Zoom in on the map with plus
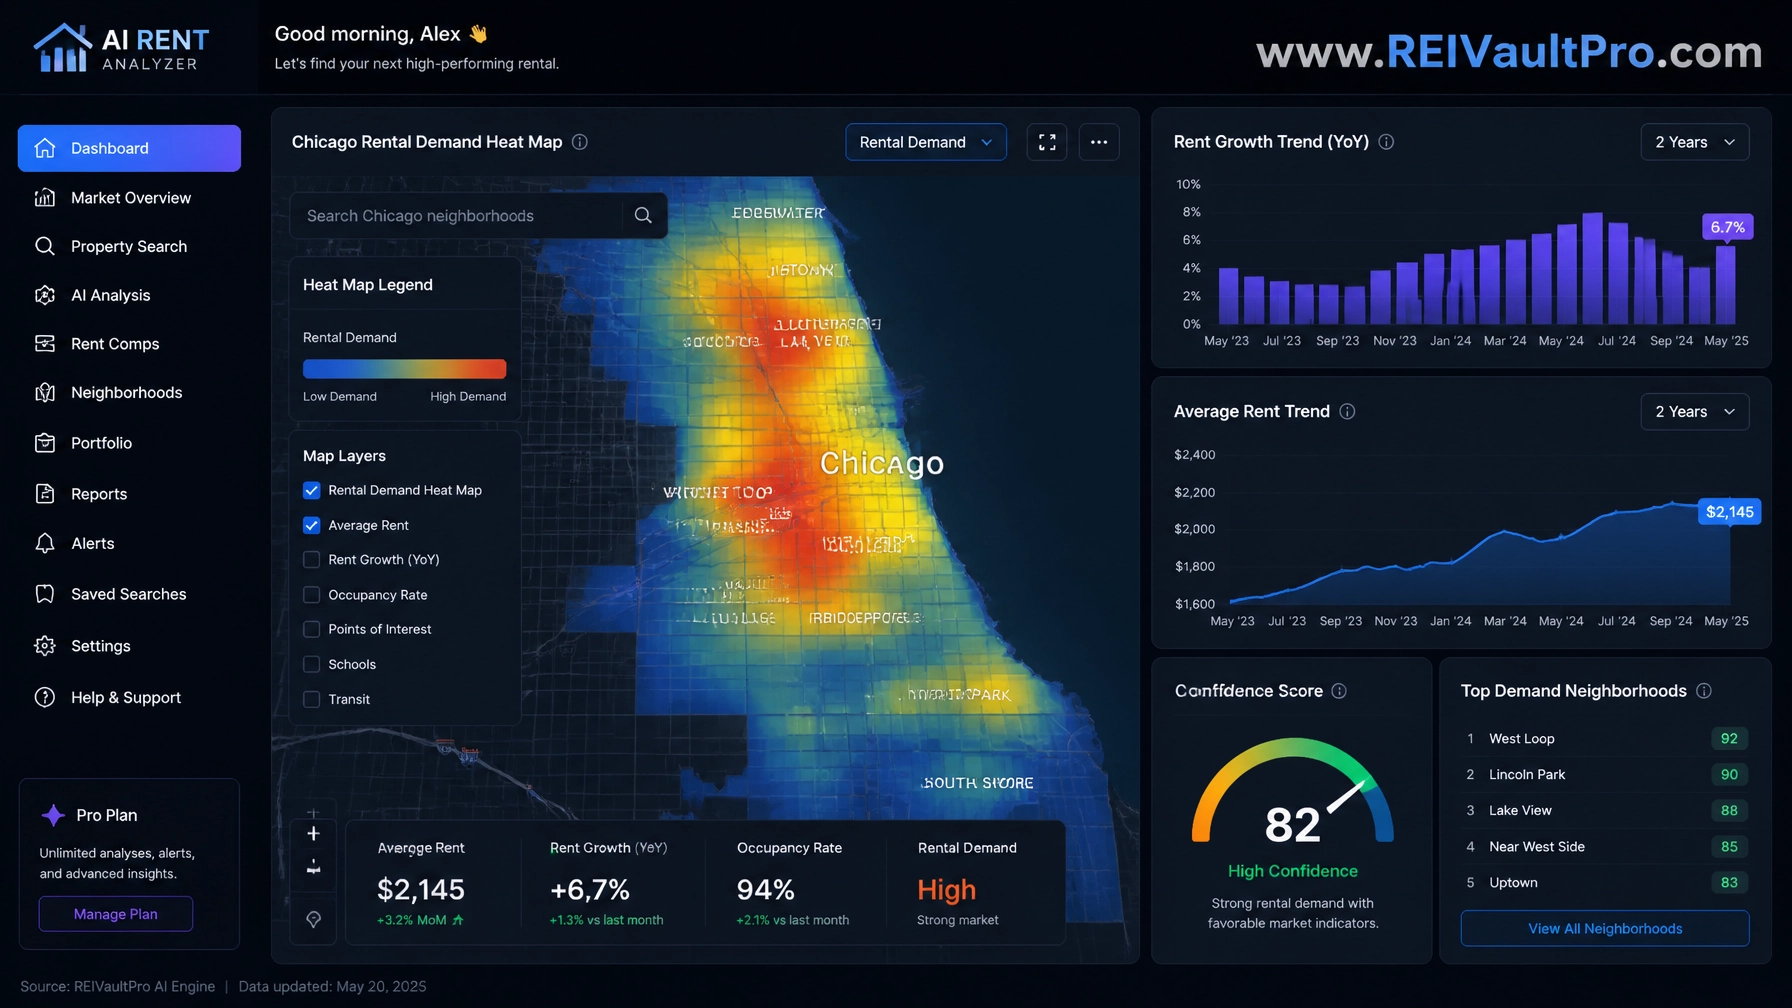 tap(313, 834)
